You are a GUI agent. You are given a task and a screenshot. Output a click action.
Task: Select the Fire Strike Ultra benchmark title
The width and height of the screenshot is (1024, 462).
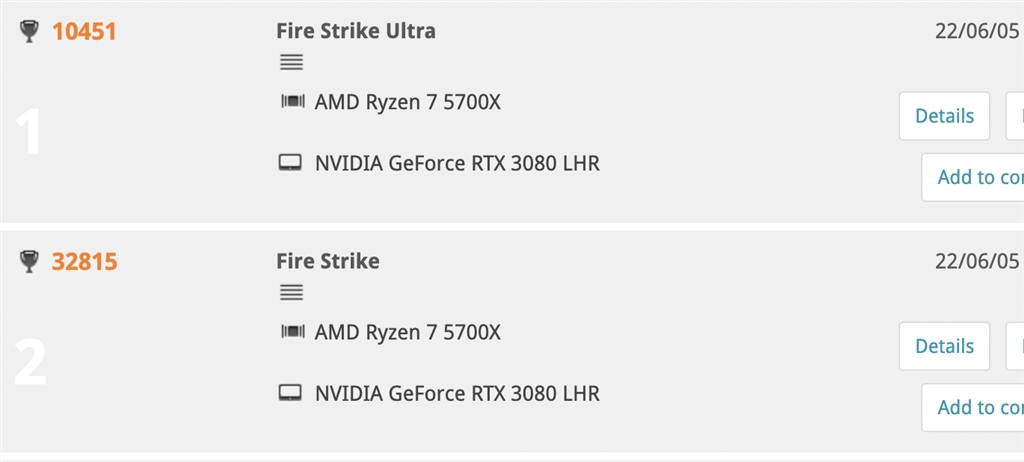(356, 31)
